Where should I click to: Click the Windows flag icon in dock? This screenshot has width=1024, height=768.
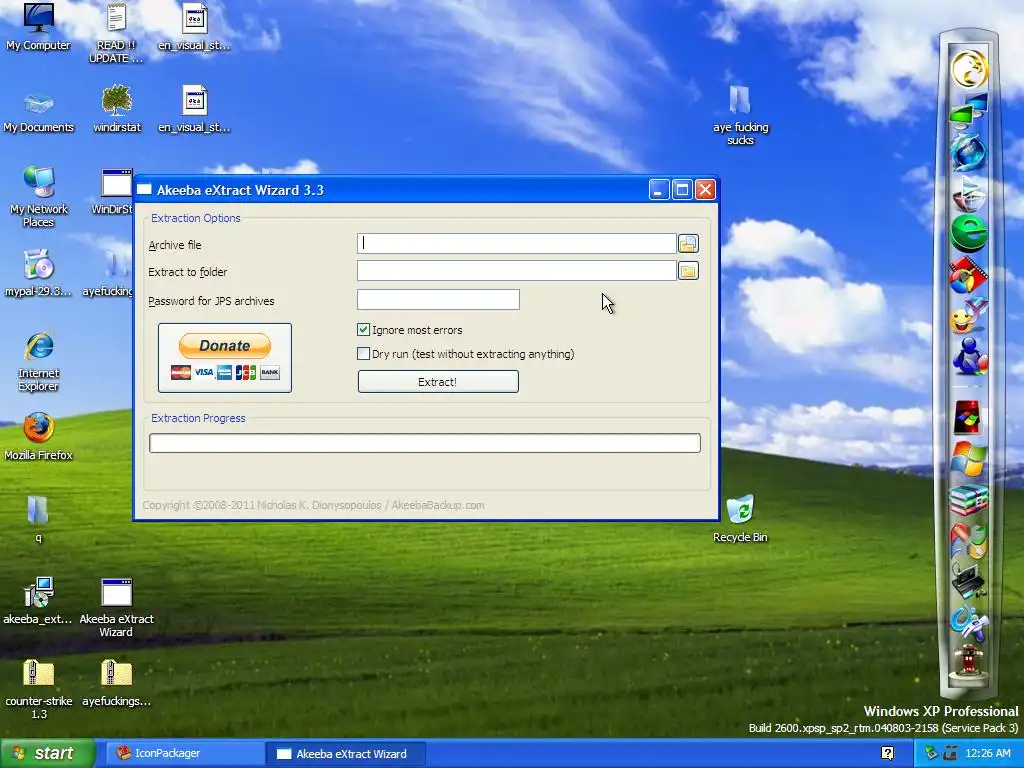point(968,458)
